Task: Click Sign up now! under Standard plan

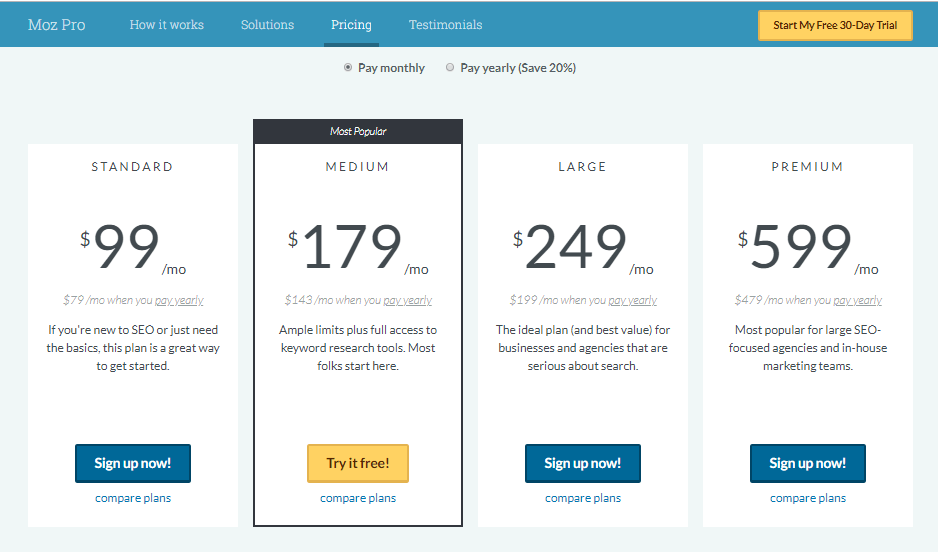Action: click(x=133, y=463)
